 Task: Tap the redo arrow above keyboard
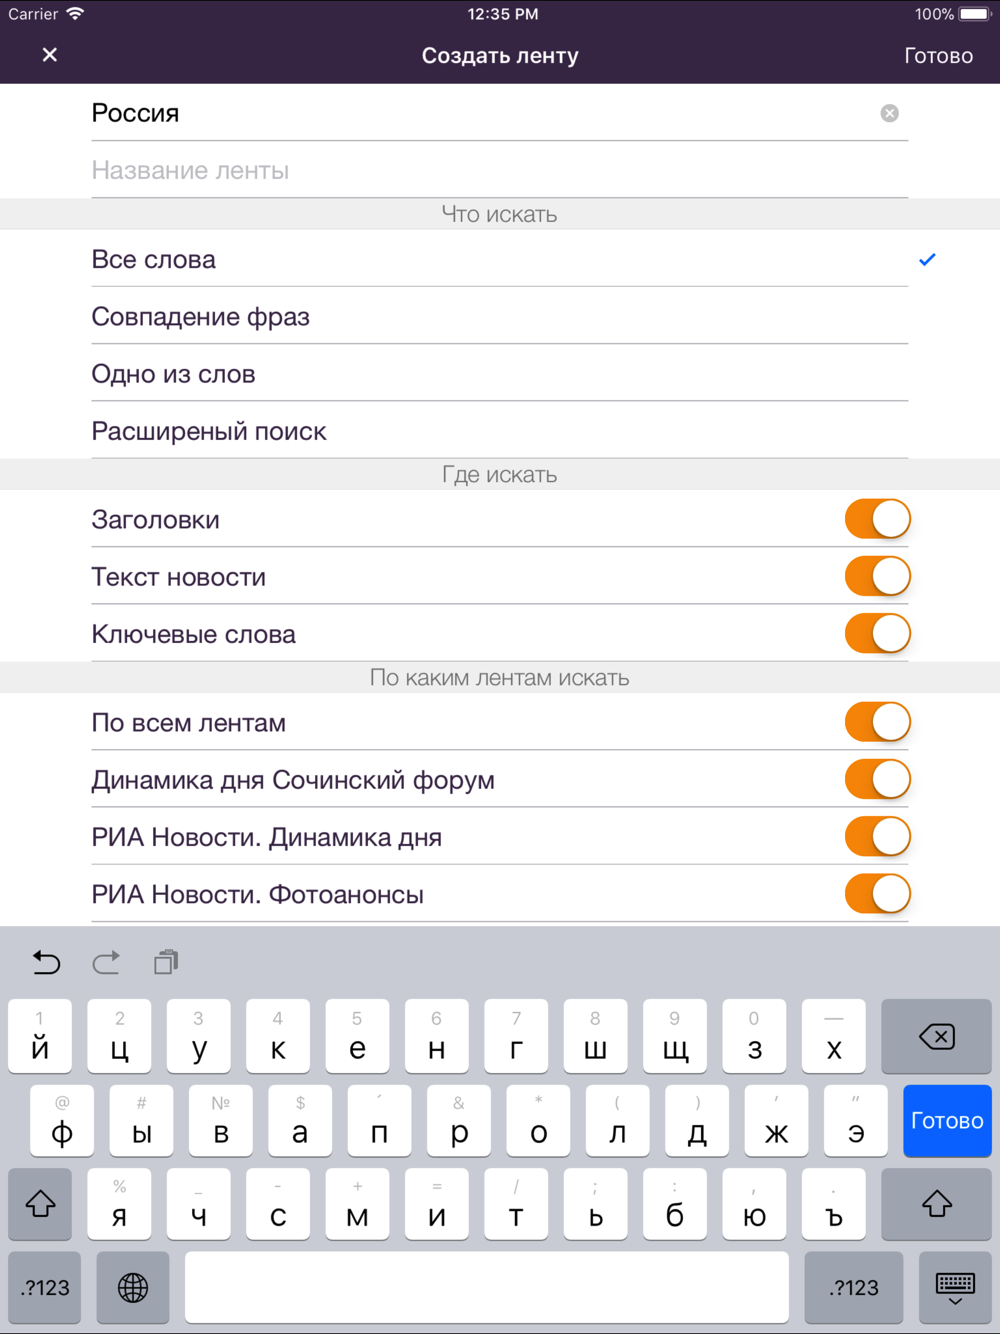pyautogui.click(x=106, y=962)
